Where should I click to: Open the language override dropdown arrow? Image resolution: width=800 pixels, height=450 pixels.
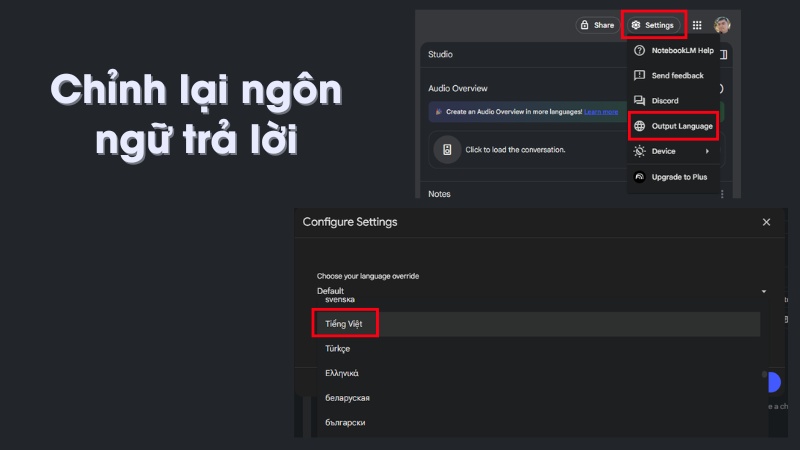point(763,291)
